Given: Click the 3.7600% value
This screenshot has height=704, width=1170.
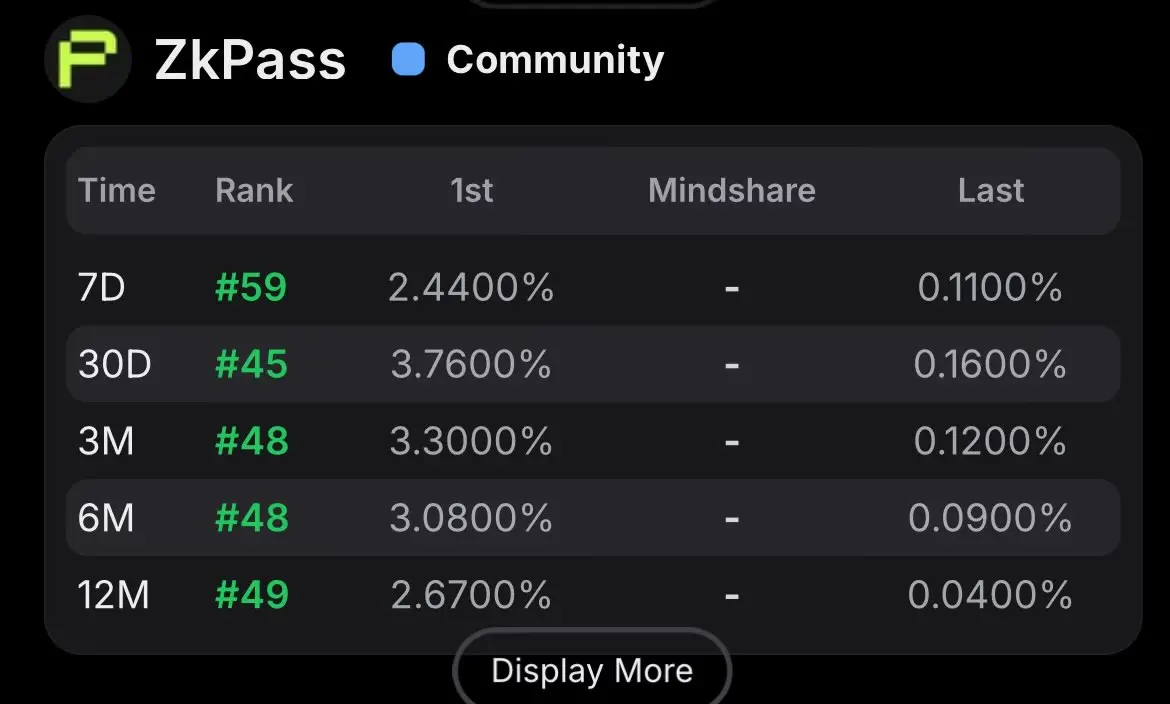Looking at the screenshot, I should pos(471,364).
